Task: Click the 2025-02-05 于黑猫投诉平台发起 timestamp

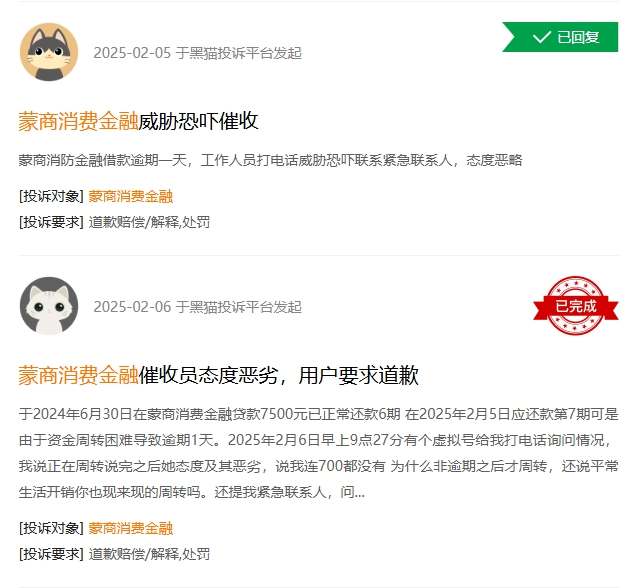Action: point(198,53)
